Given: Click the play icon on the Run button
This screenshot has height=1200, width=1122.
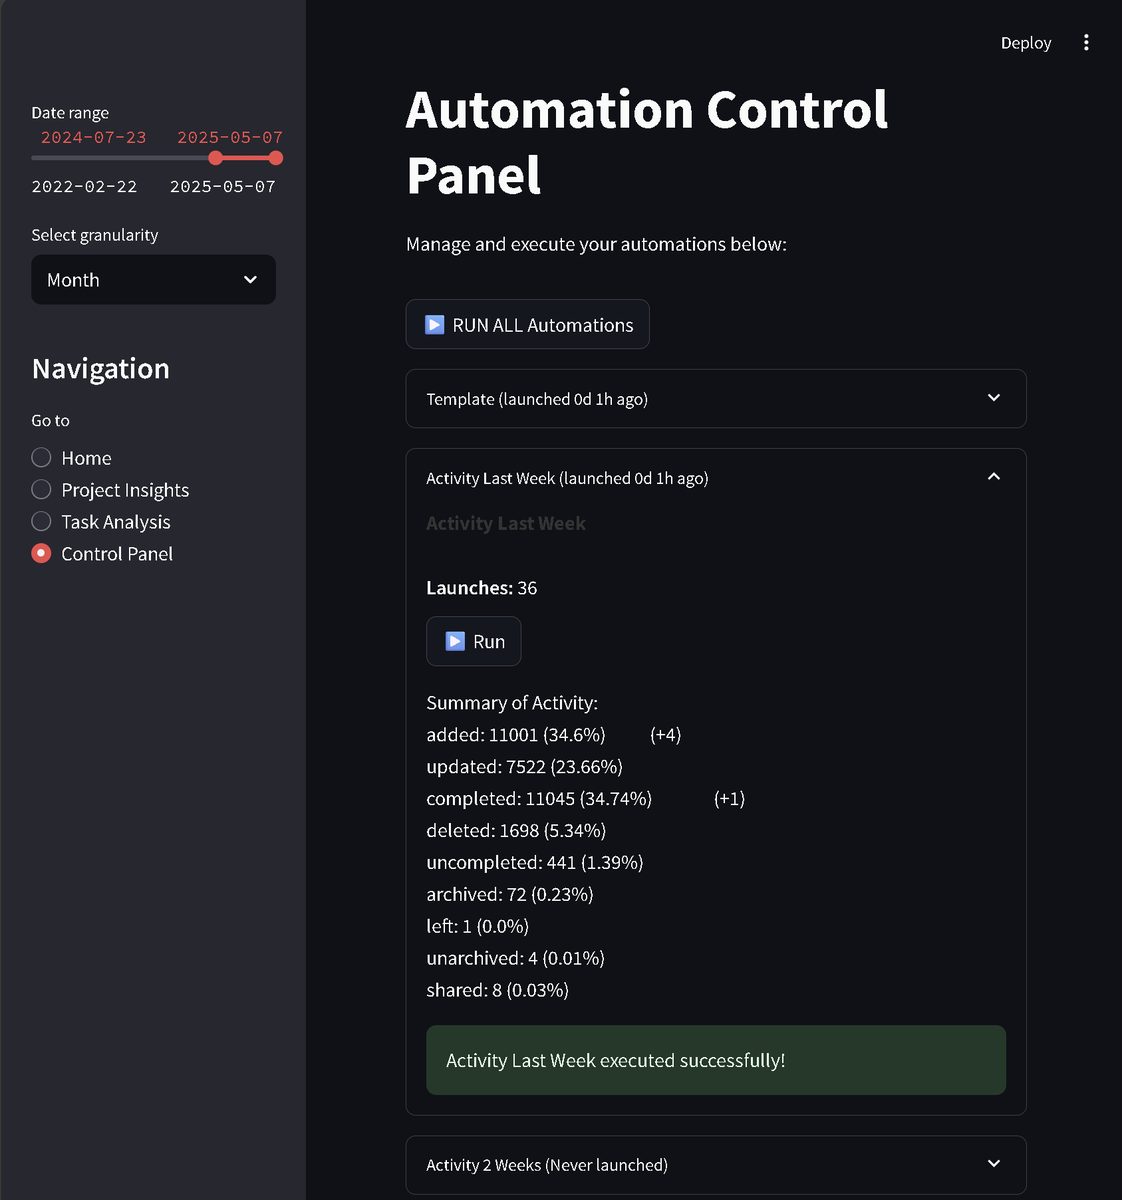Looking at the screenshot, I should (455, 641).
